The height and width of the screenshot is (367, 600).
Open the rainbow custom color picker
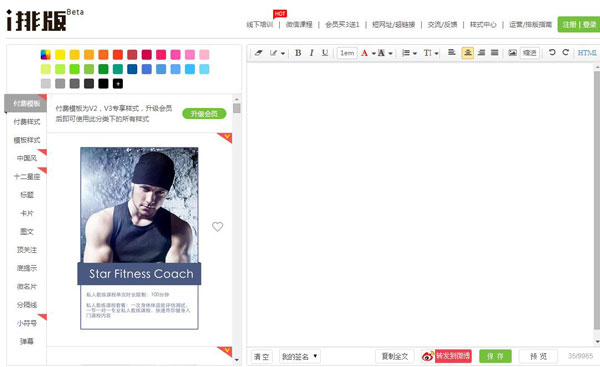tap(46, 55)
